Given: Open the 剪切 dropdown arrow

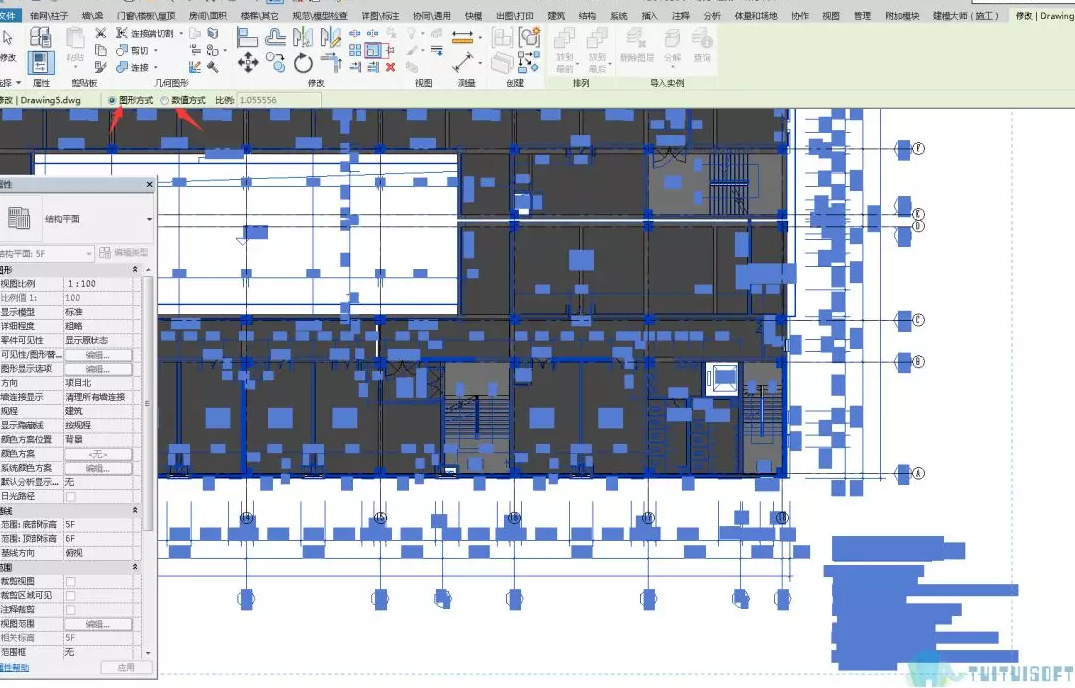Looking at the screenshot, I should [x=156, y=50].
